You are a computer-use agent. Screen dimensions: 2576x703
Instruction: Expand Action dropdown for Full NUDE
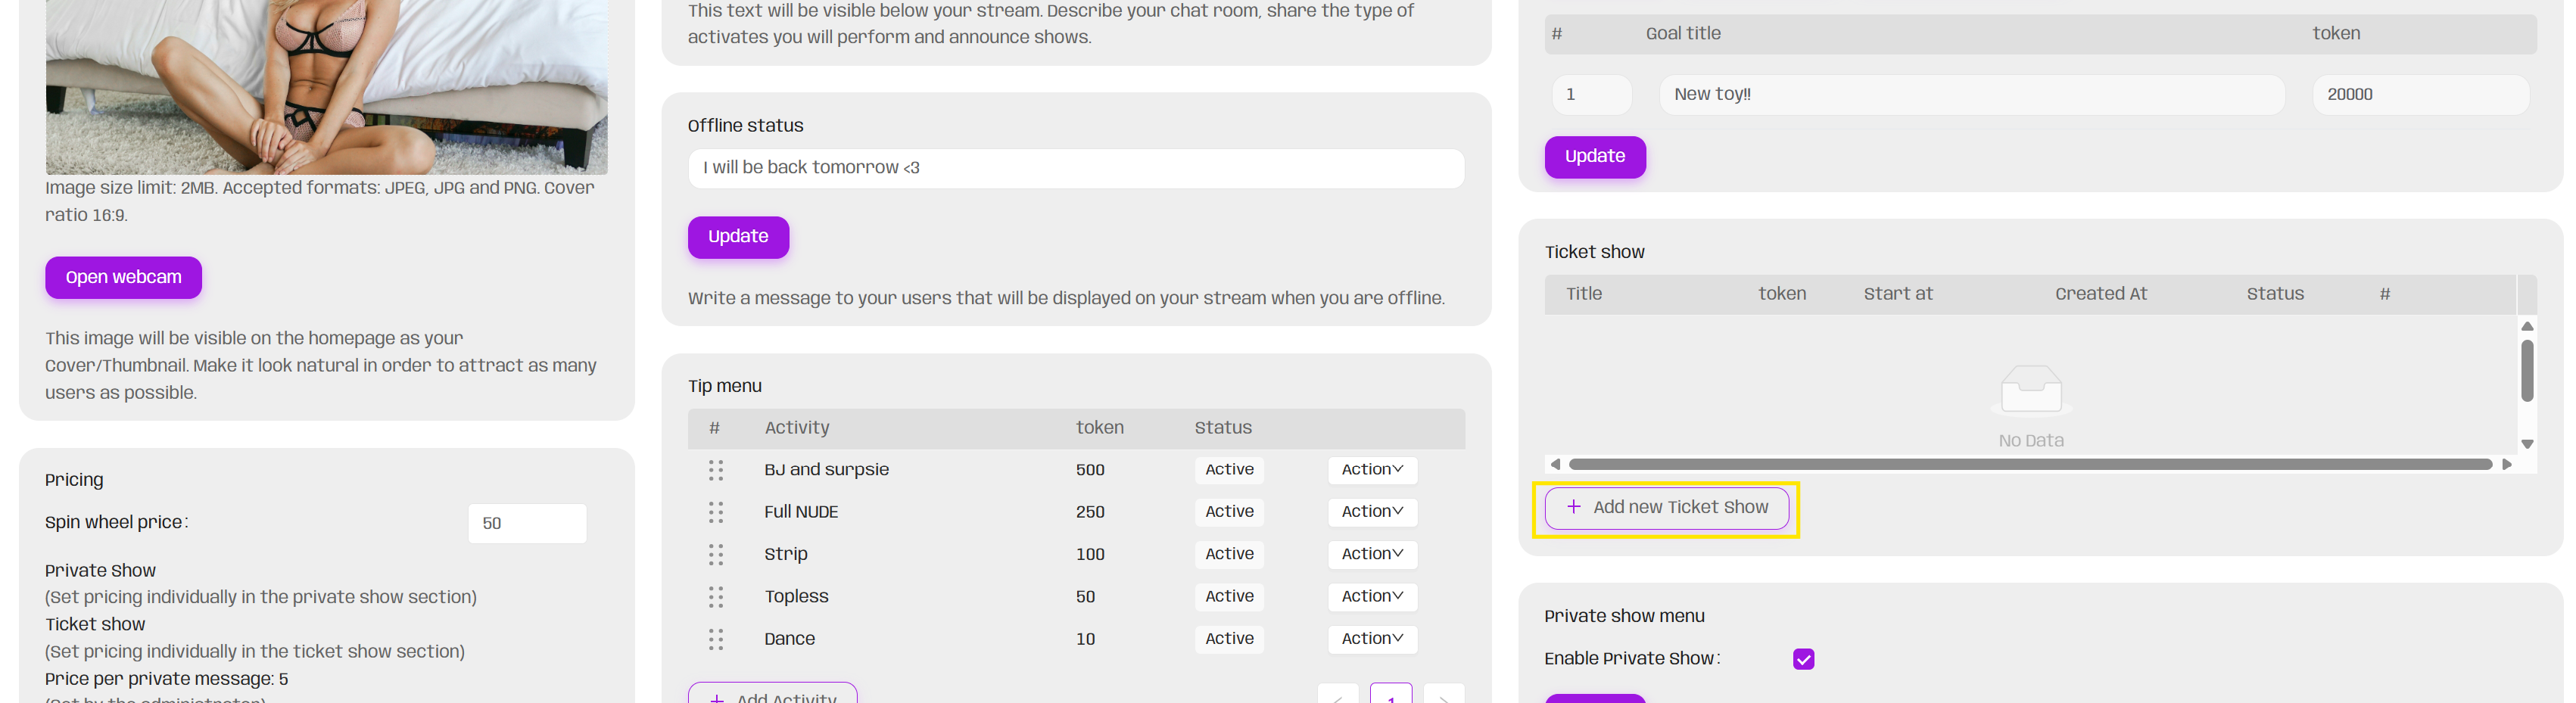click(x=1372, y=512)
